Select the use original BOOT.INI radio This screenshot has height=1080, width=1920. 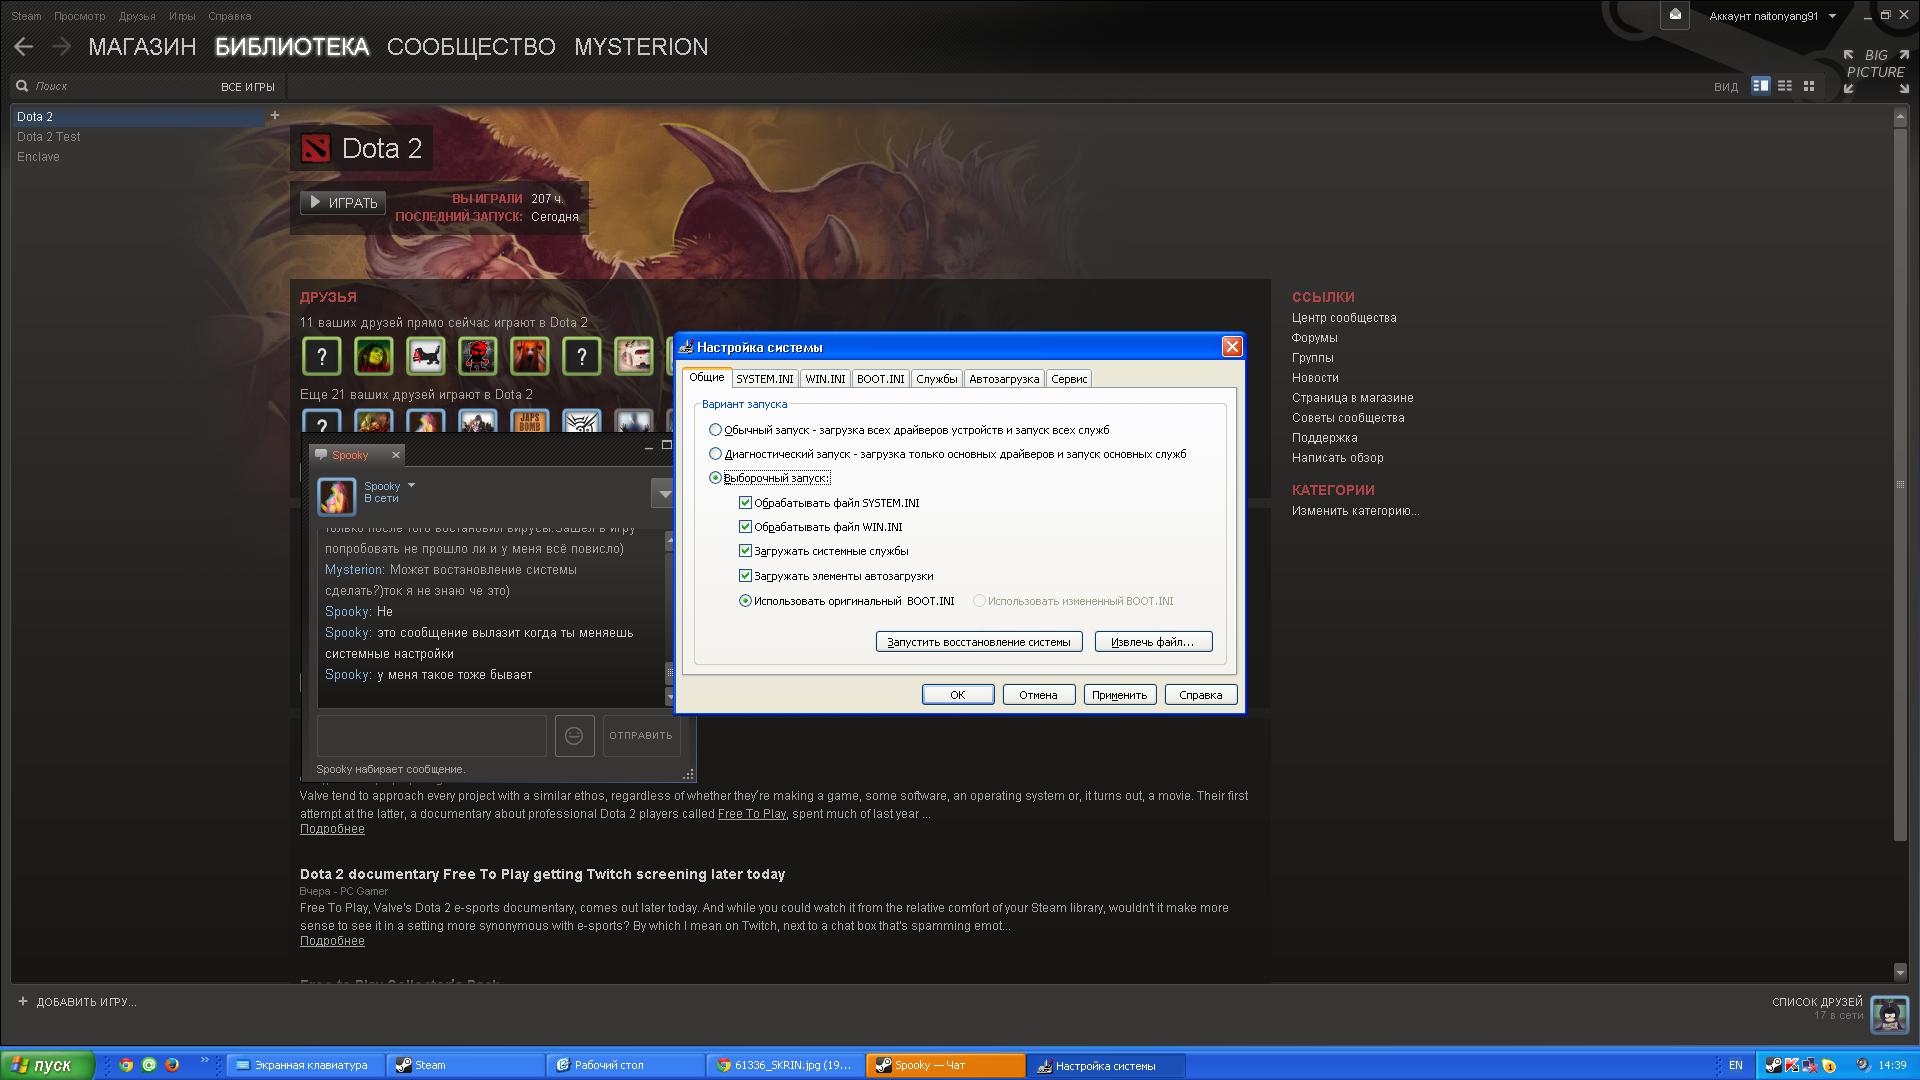(x=745, y=601)
